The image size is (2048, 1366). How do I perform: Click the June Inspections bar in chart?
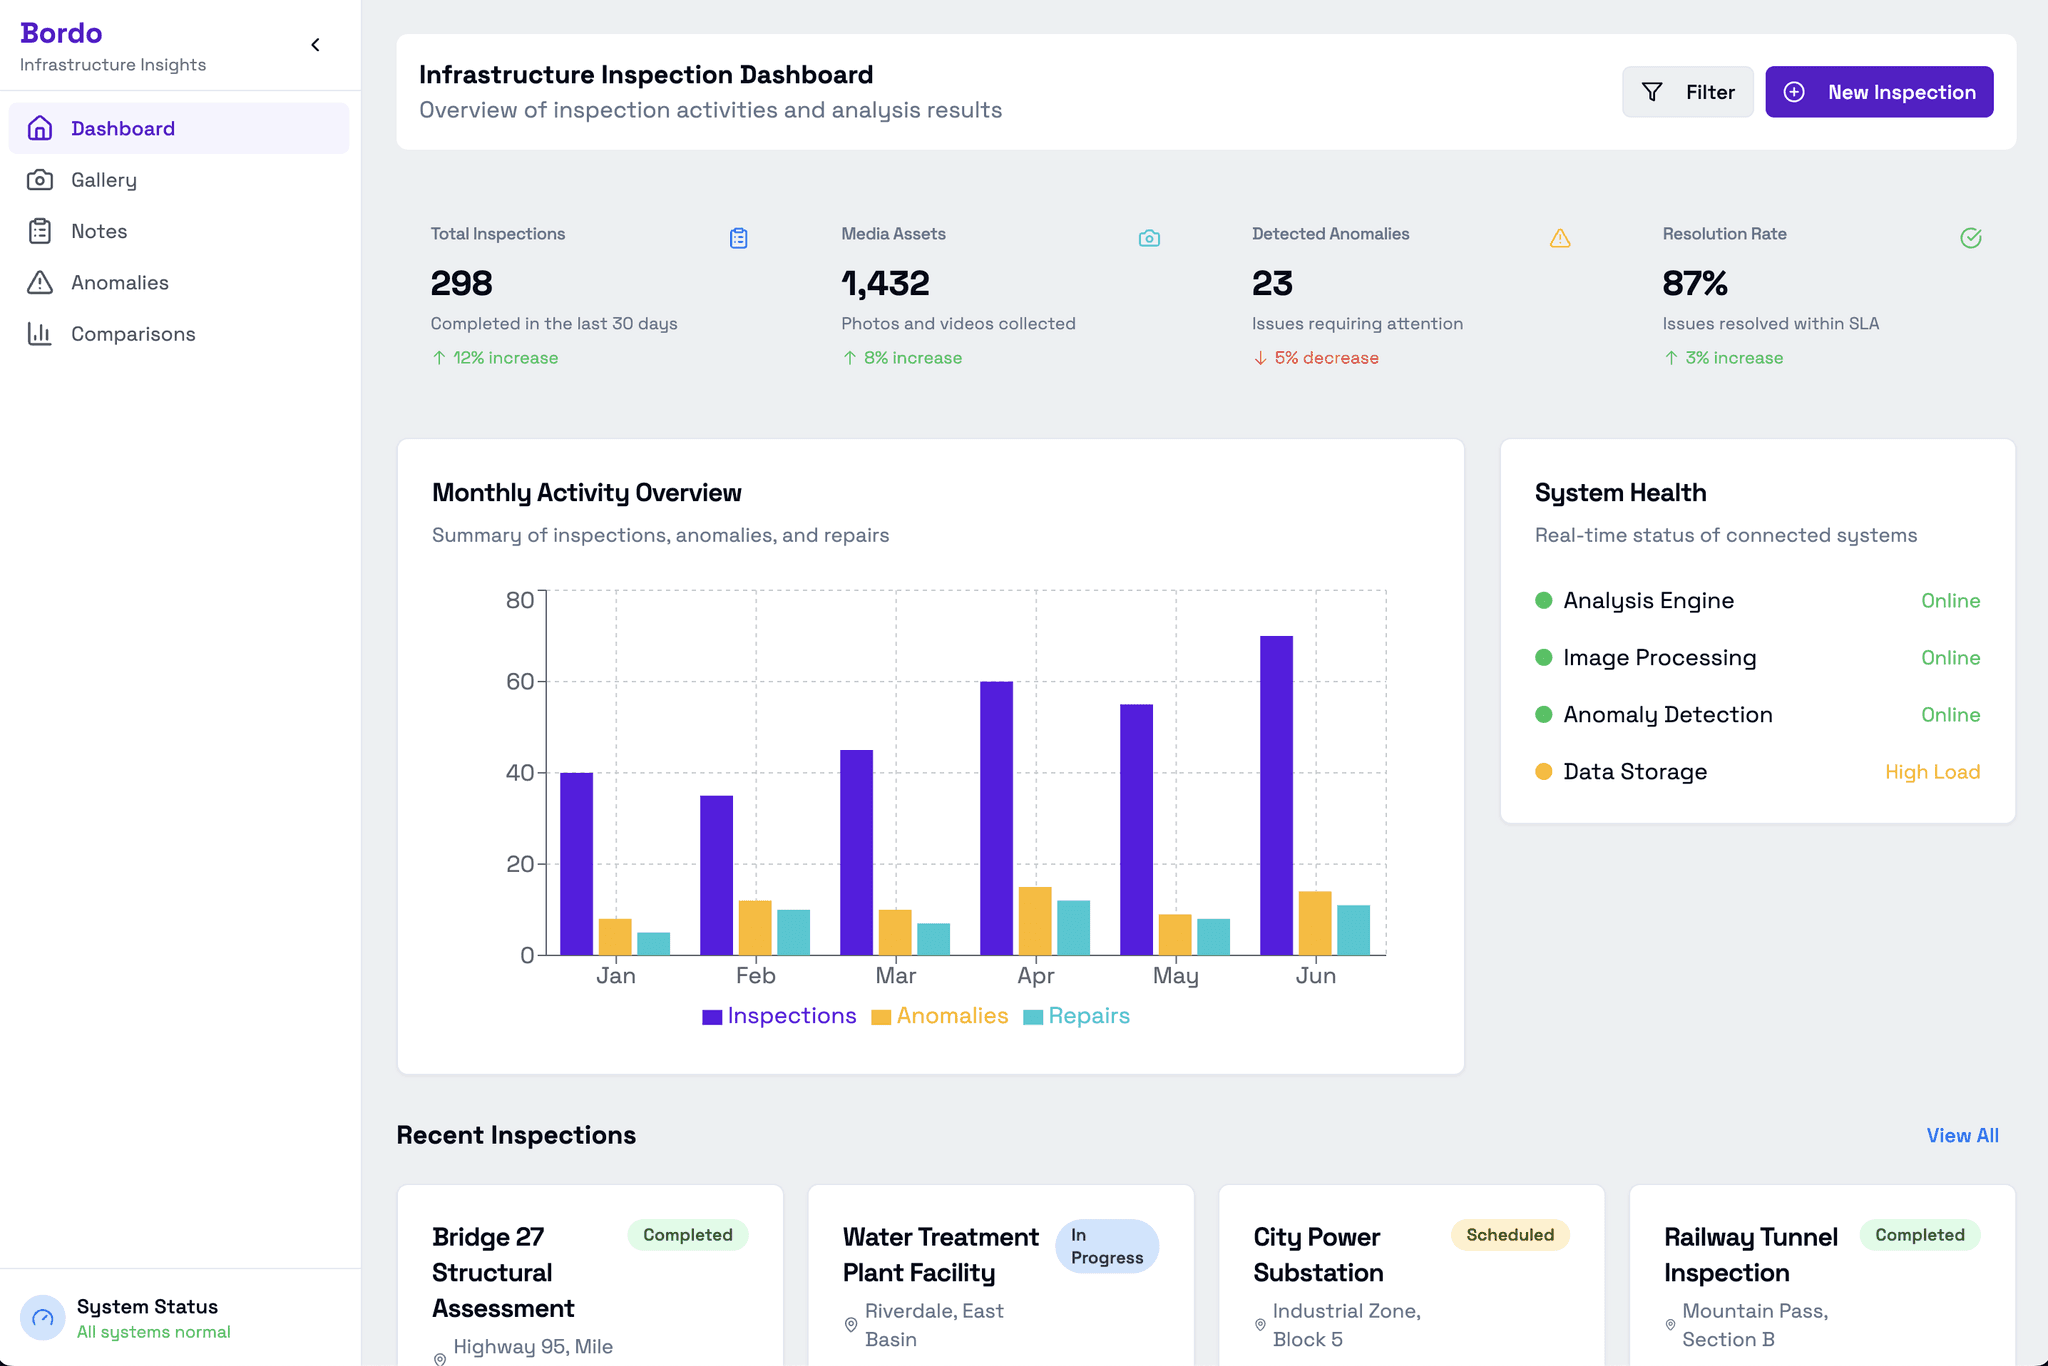pyautogui.click(x=1276, y=795)
